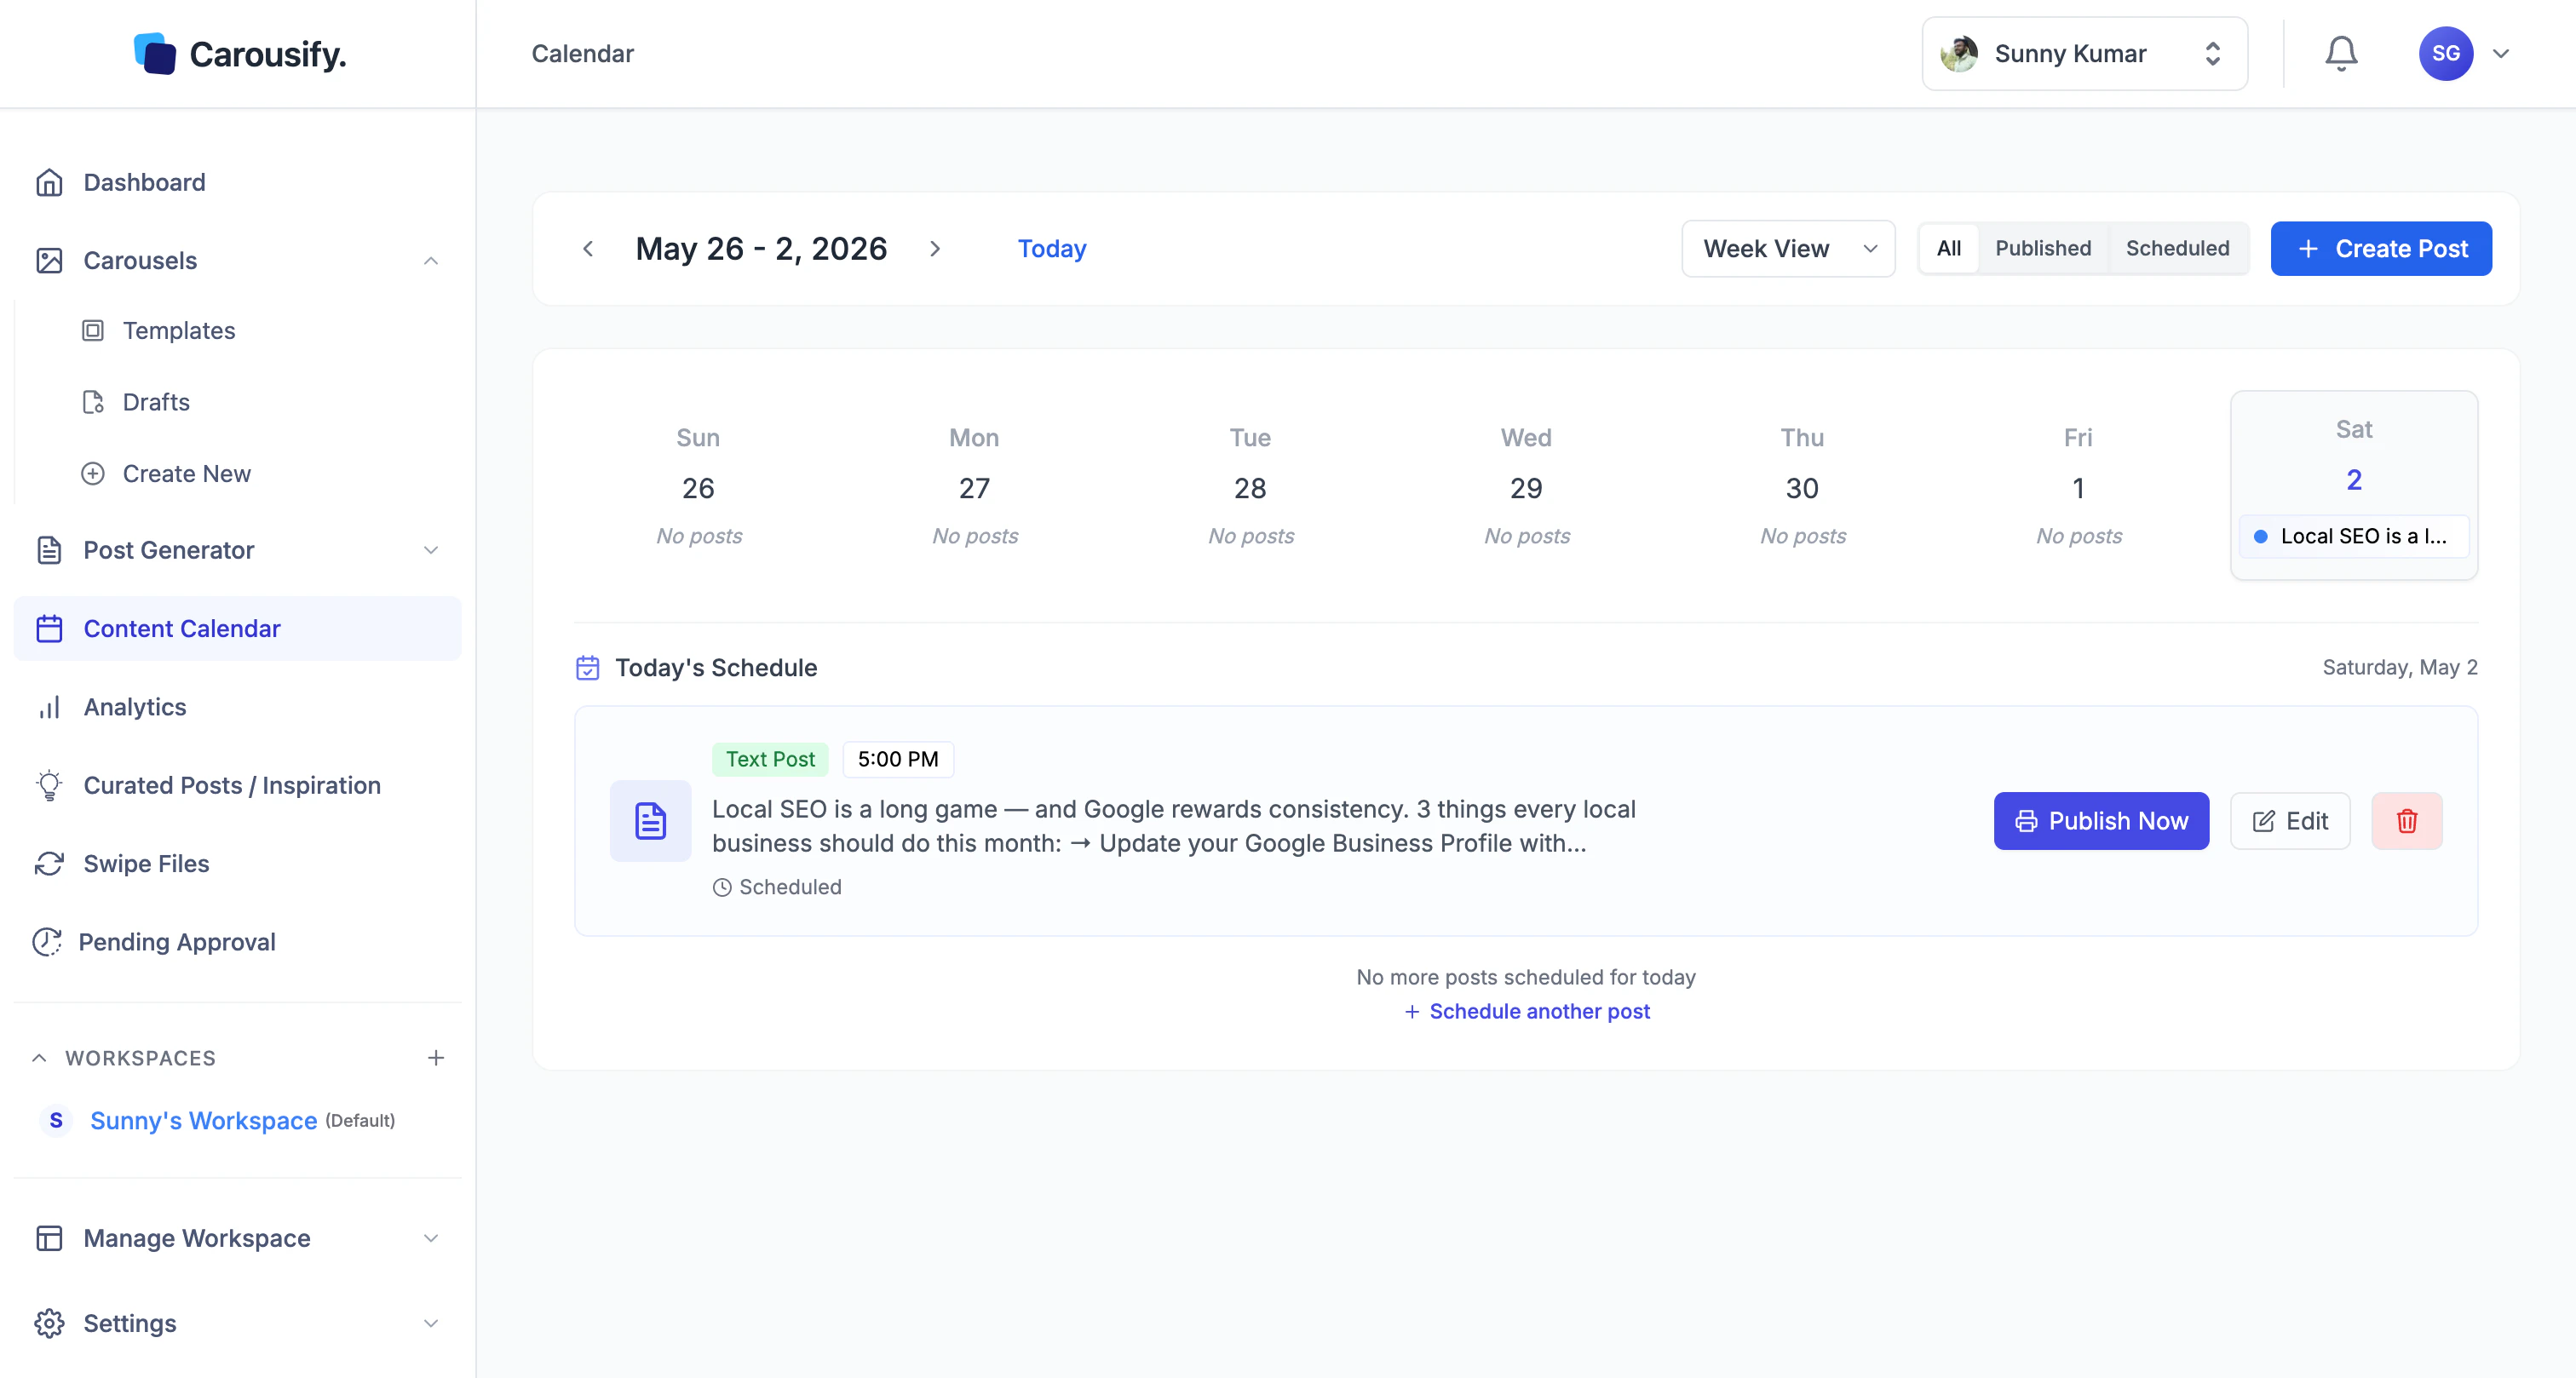Select the Mon 27 day column
Image resolution: width=2576 pixels, height=1378 pixels.
(x=974, y=486)
